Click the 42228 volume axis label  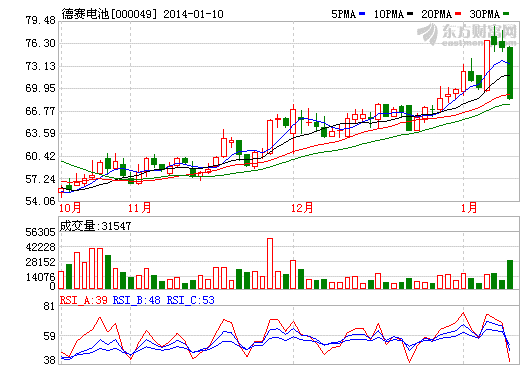click(x=40, y=247)
